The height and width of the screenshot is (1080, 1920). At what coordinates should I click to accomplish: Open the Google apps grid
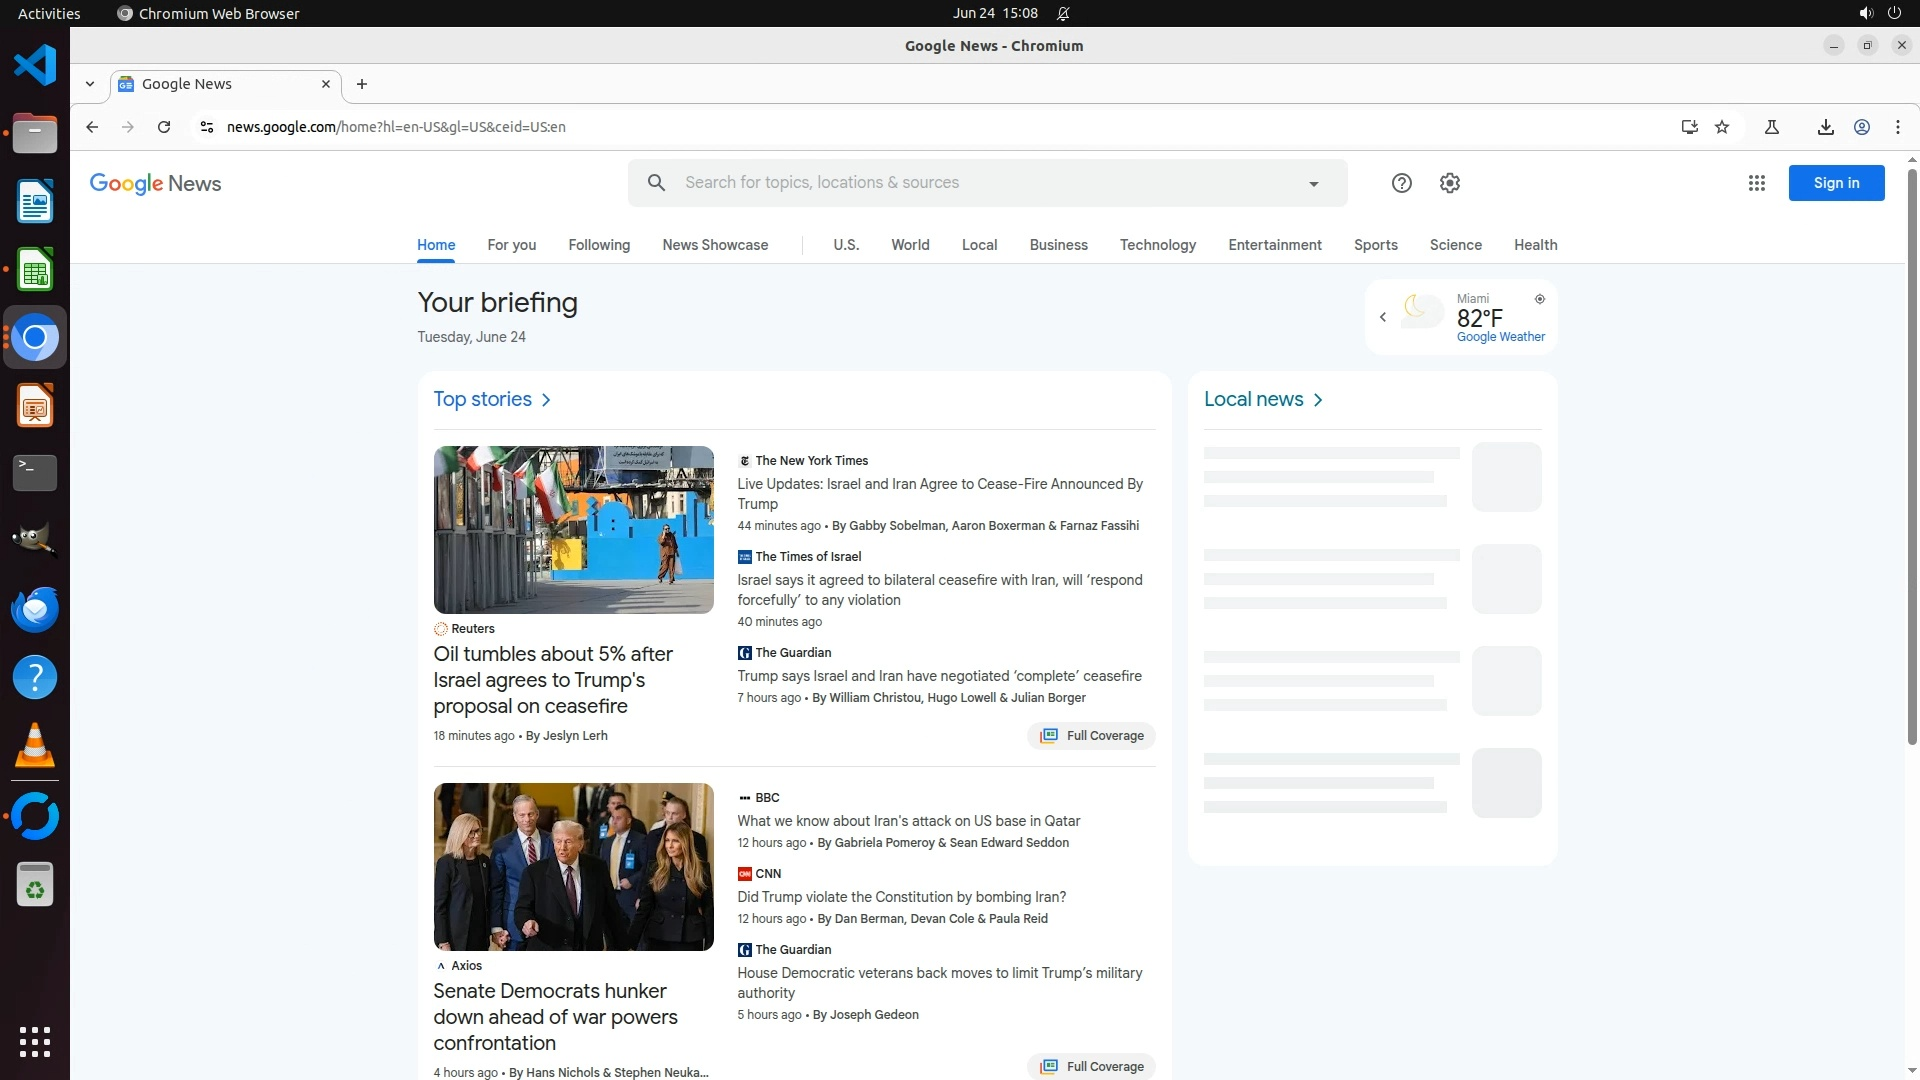(1756, 183)
